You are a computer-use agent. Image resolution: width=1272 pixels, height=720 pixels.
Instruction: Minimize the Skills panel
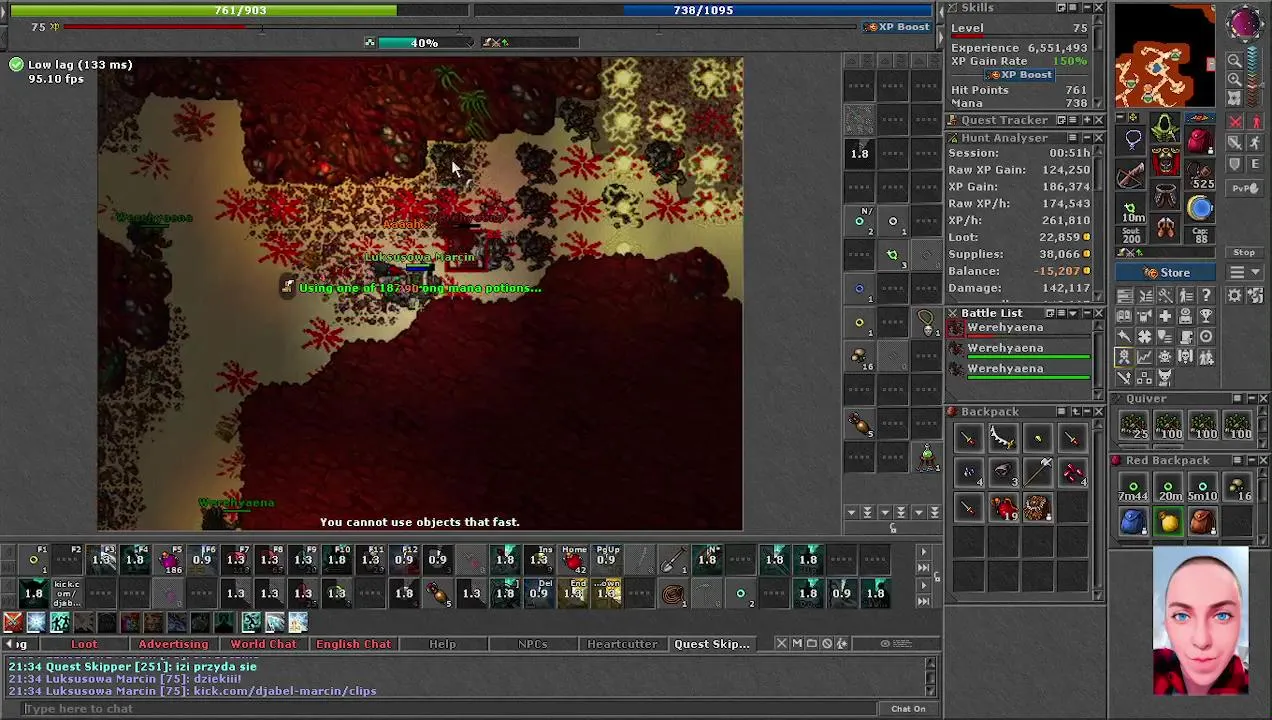click(1087, 8)
